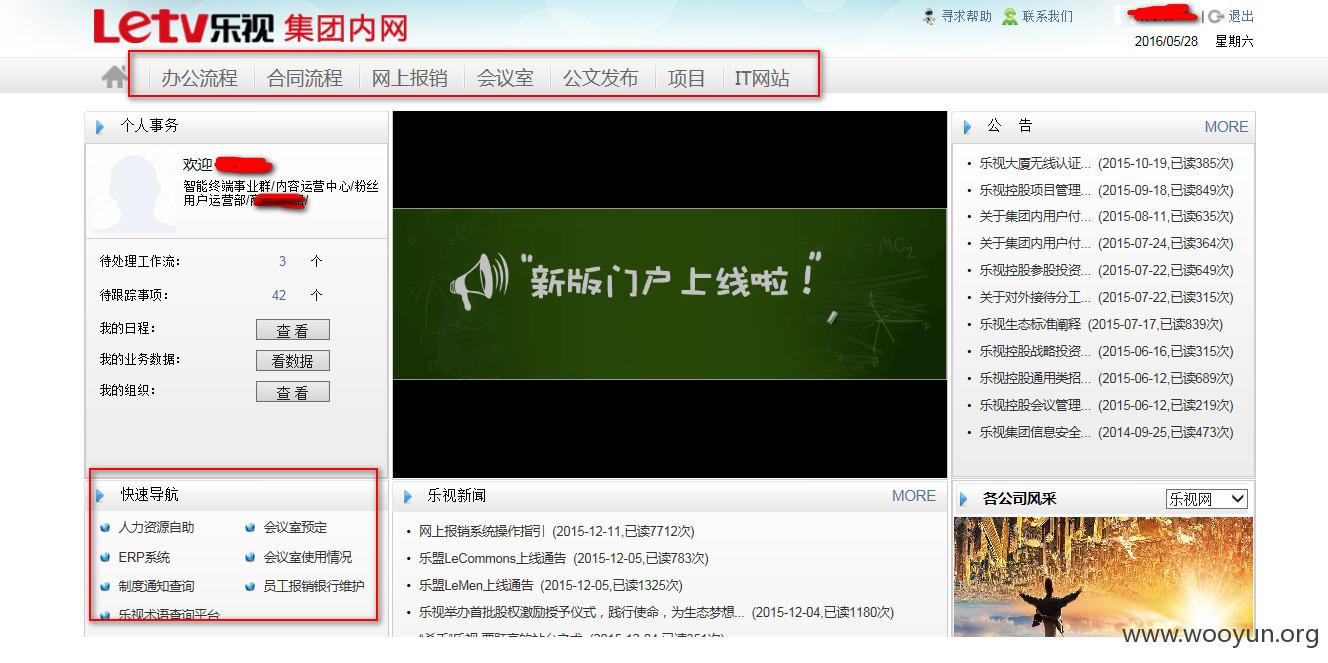Click the globe icon next to 会议室使用情况
The height and width of the screenshot is (663, 1328).
coord(250,558)
